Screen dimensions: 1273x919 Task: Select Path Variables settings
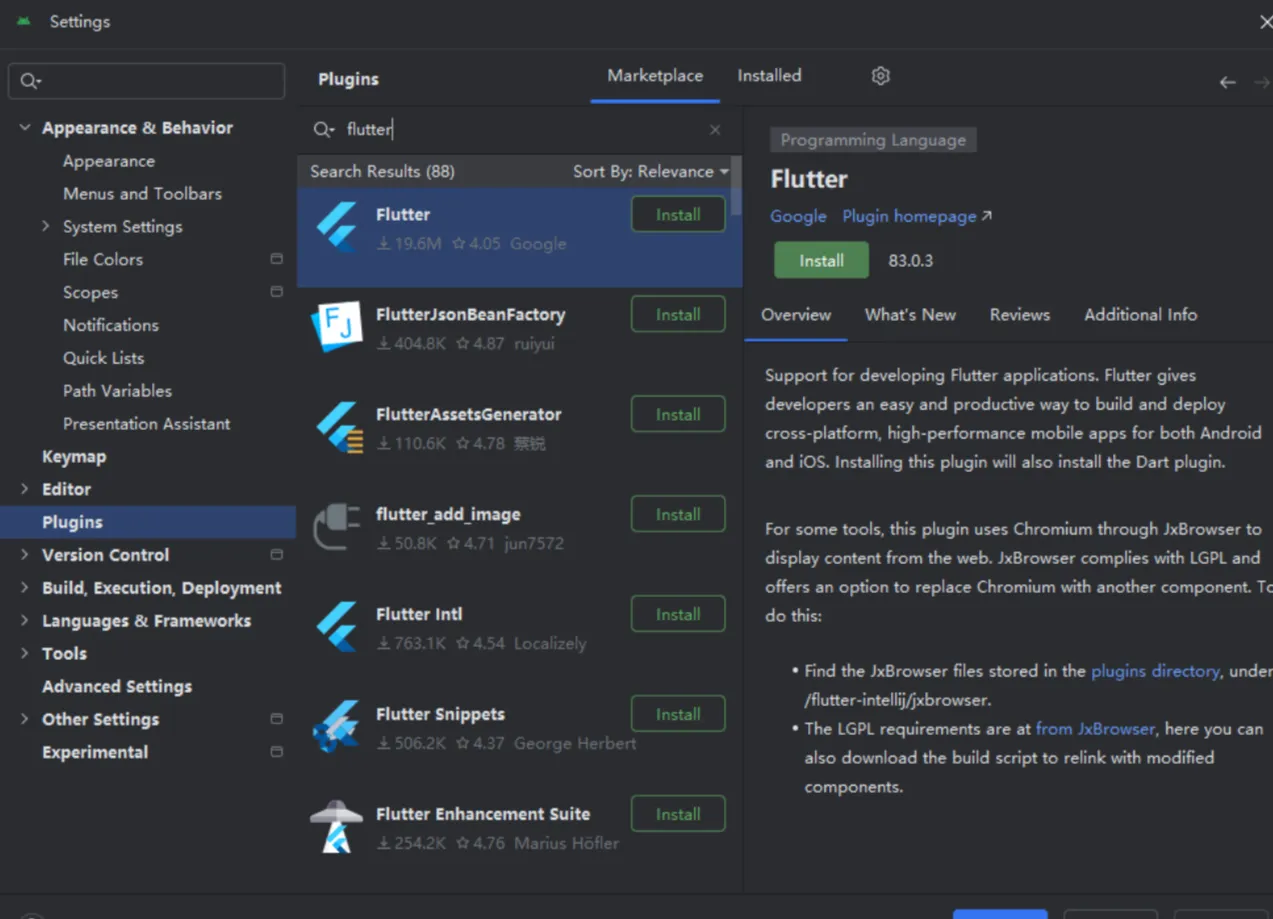[x=117, y=391]
